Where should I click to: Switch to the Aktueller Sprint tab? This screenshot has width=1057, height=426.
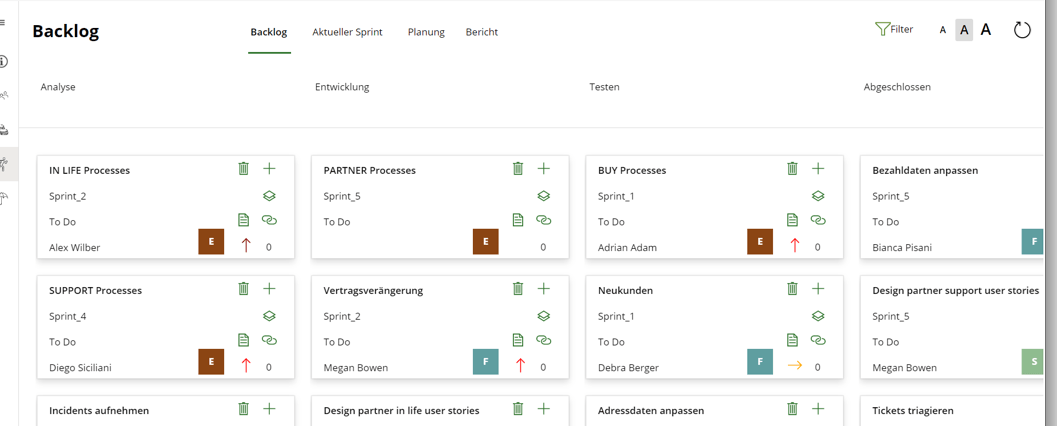(x=347, y=32)
